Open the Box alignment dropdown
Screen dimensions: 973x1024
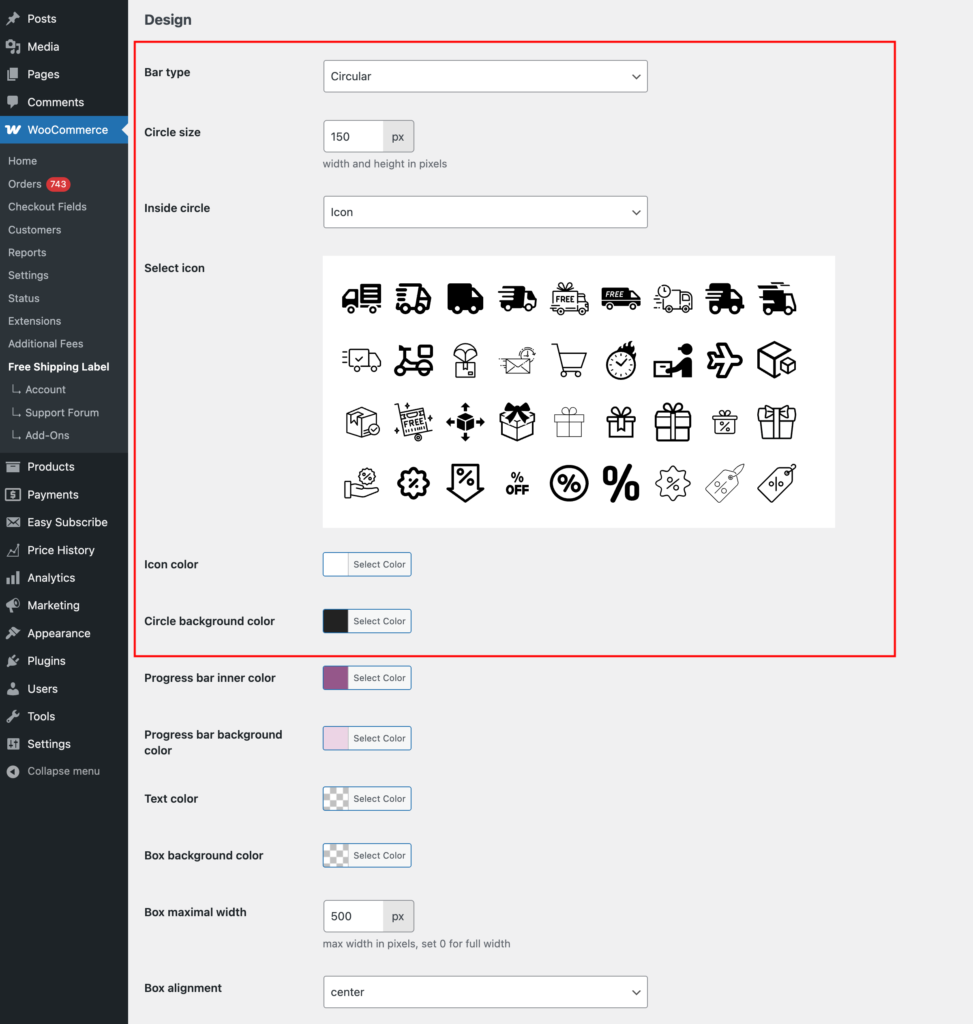pyautogui.click(x=485, y=992)
